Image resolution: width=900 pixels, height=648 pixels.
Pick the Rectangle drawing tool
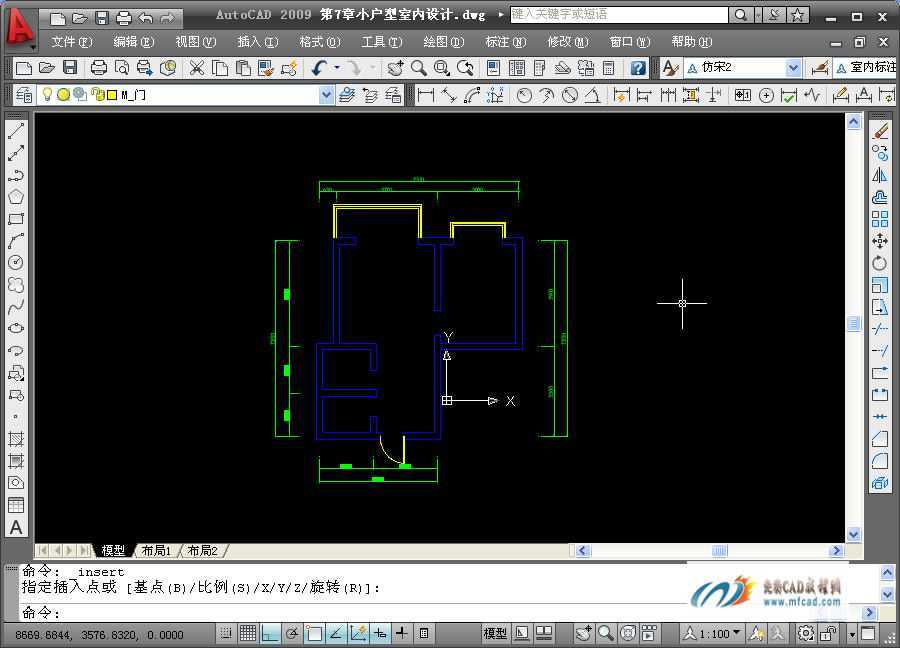[16, 219]
